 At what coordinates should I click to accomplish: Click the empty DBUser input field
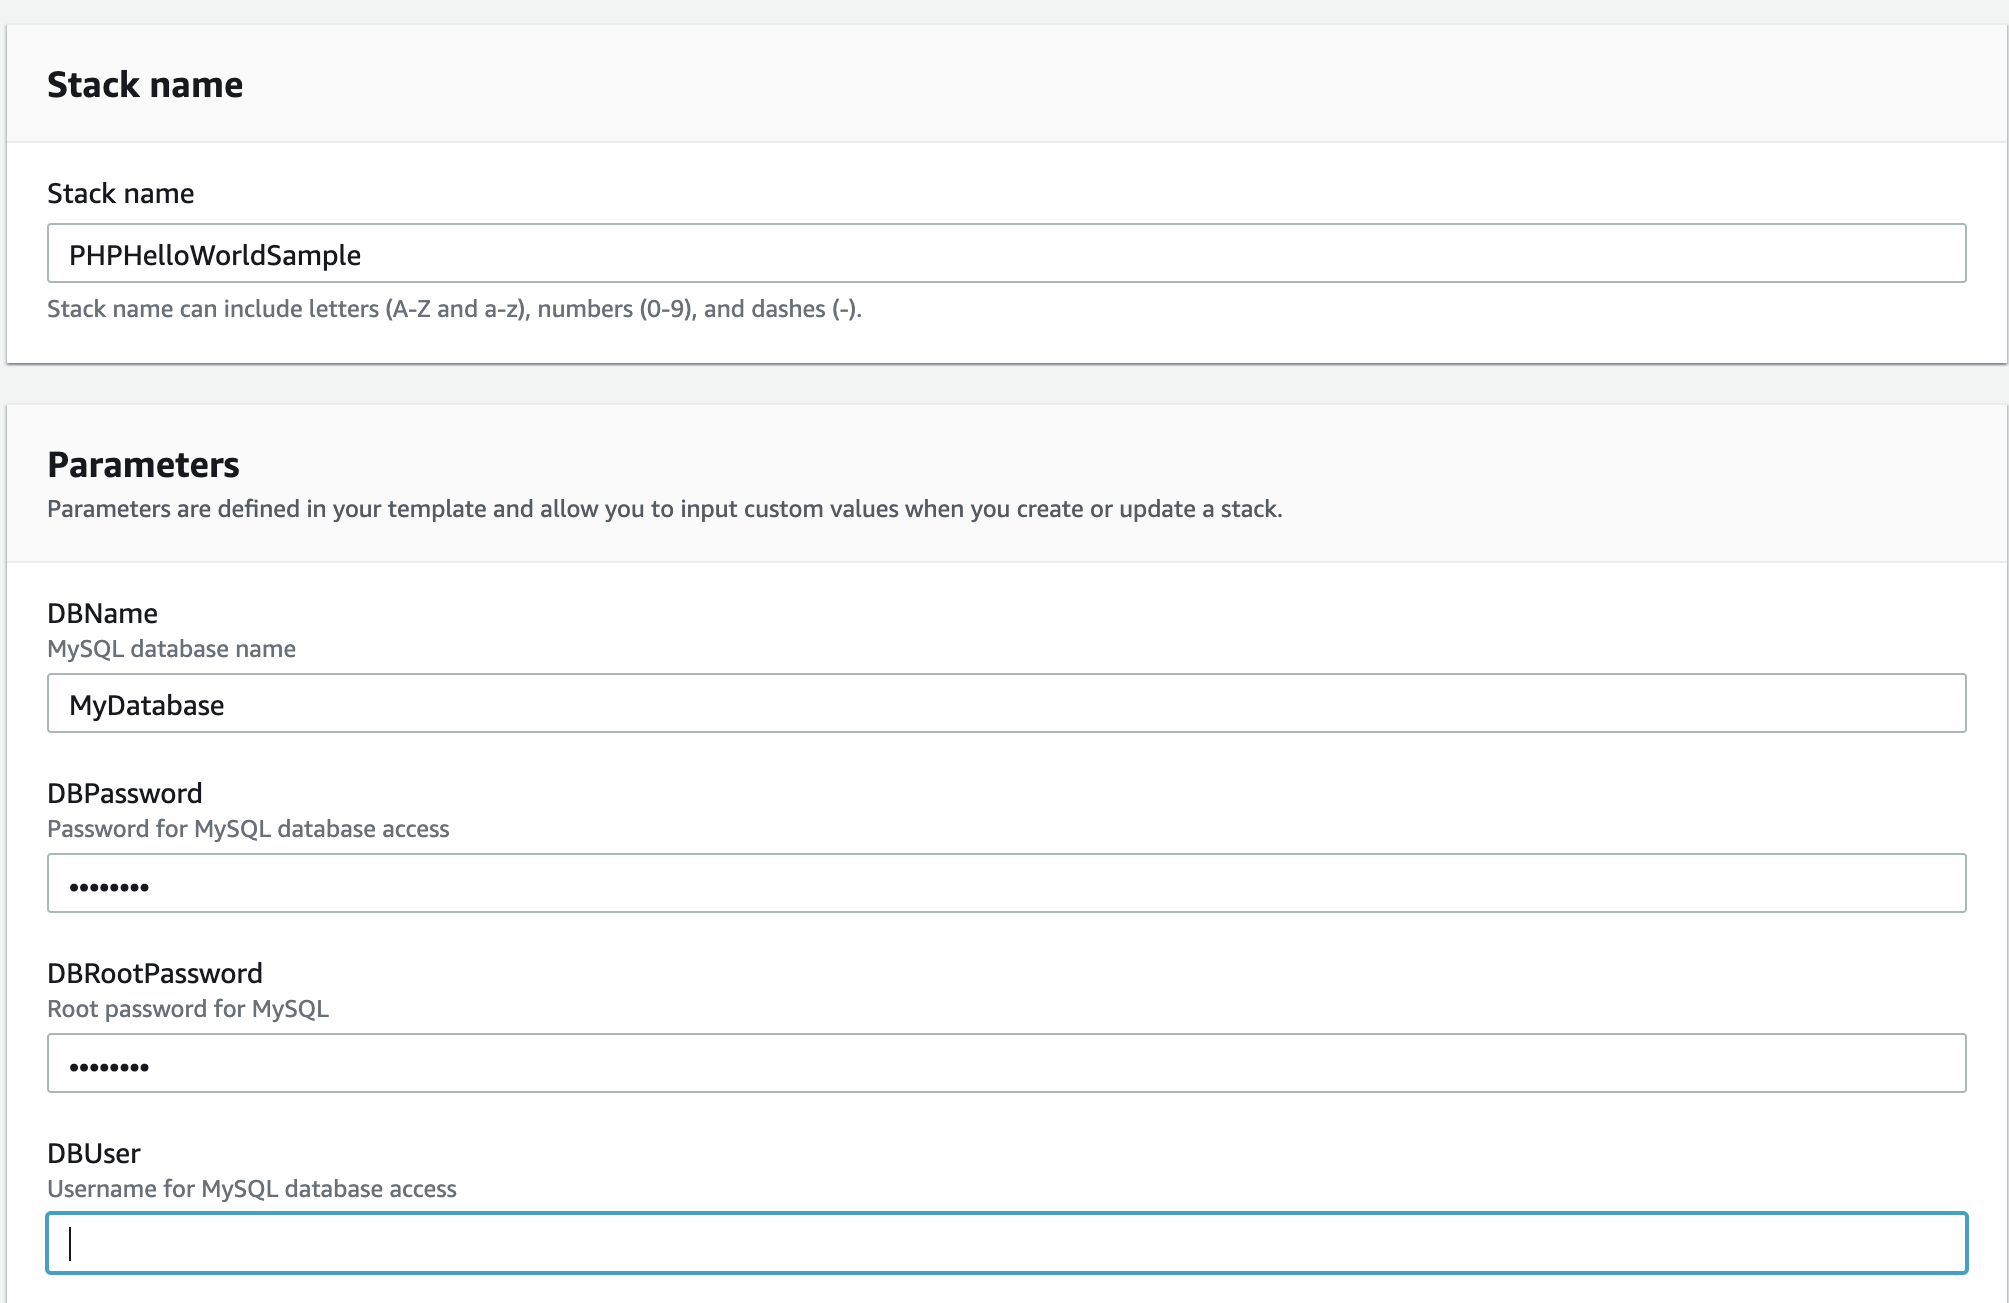pos(1006,1244)
